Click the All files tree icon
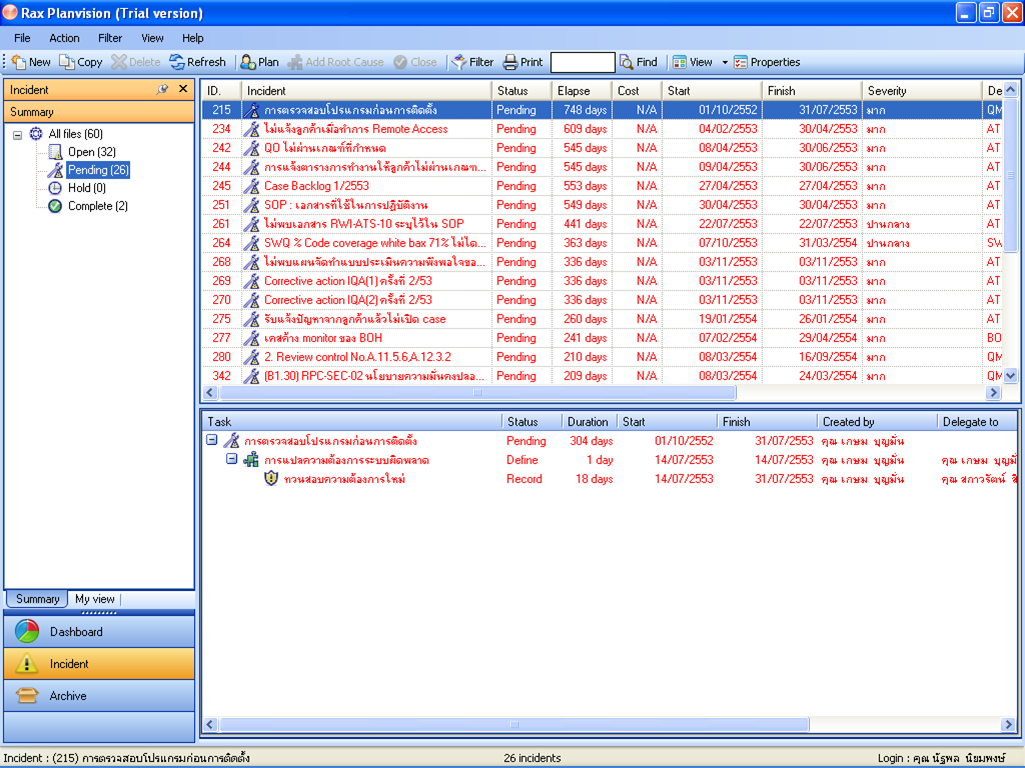1025x768 pixels. tap(36, 134)
